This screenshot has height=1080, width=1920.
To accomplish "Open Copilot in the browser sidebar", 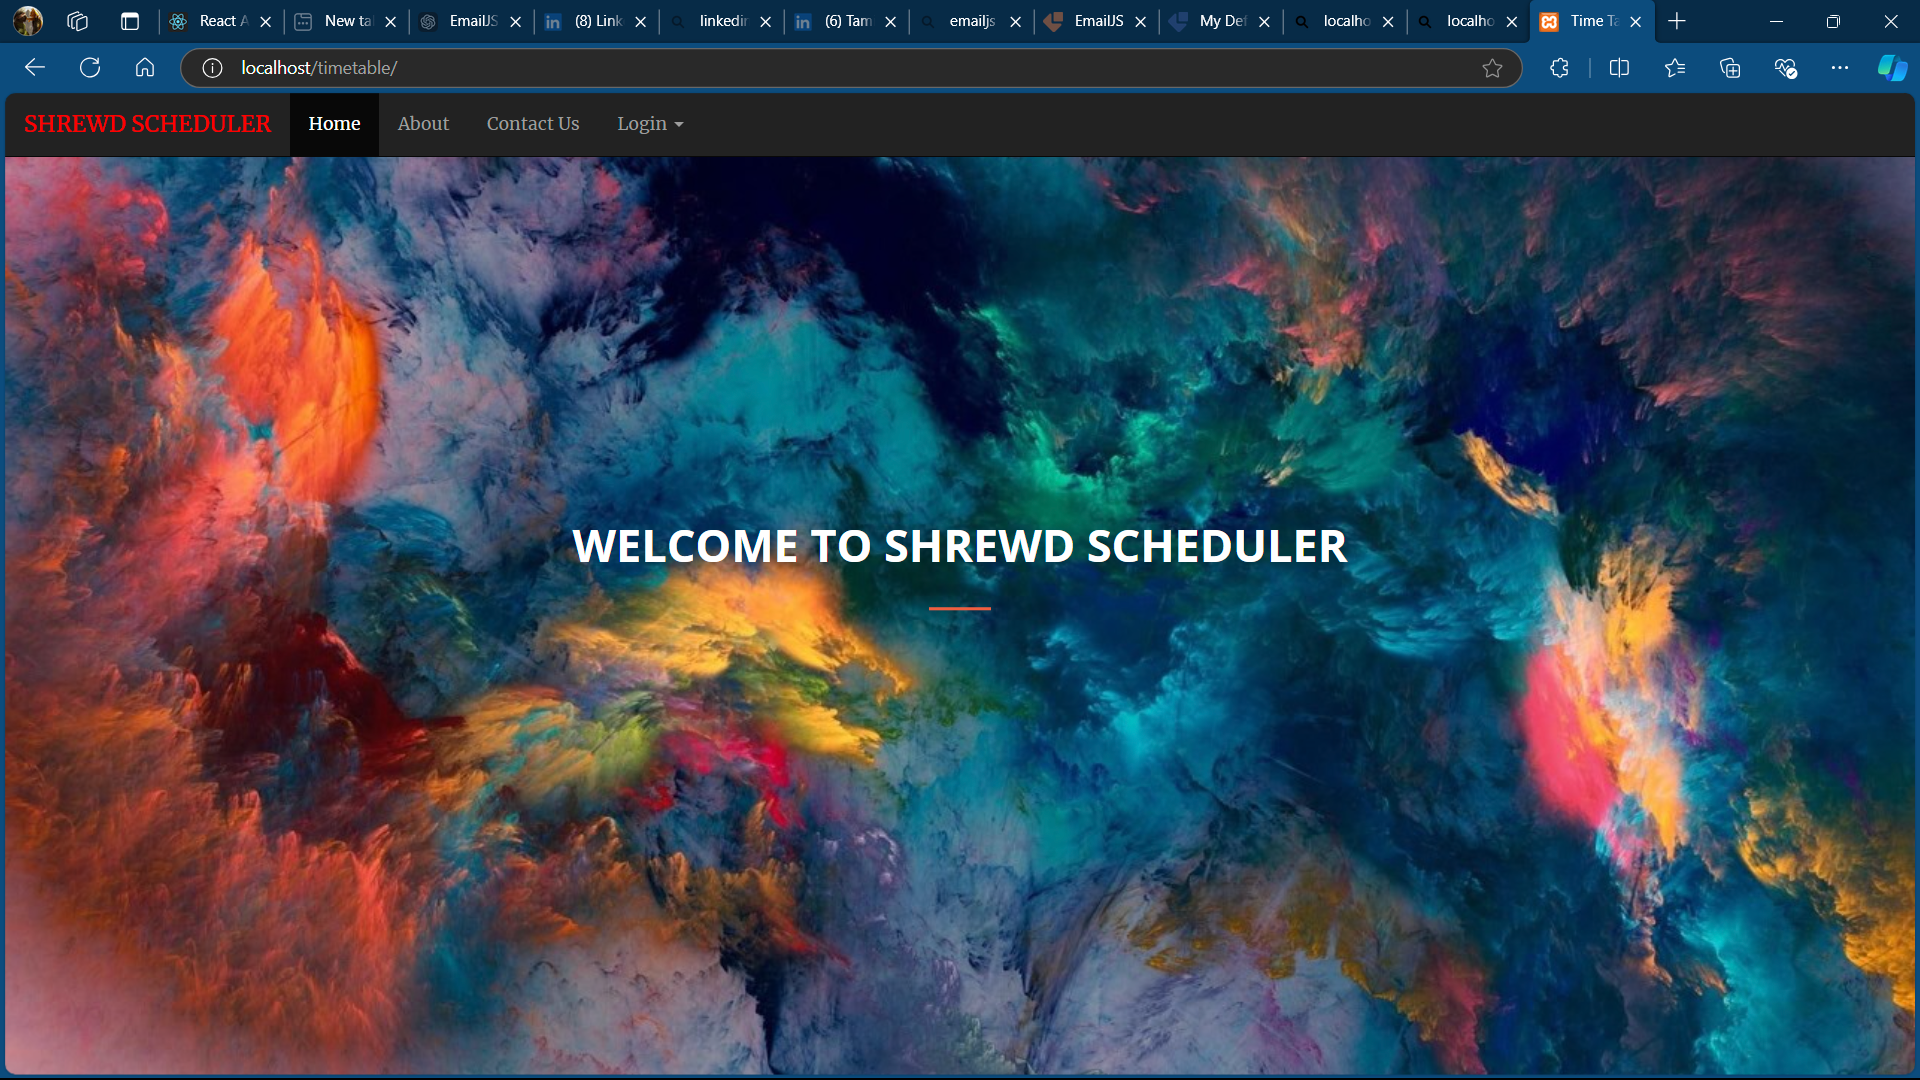I will pyautogui.click(x=1893, y=67).
